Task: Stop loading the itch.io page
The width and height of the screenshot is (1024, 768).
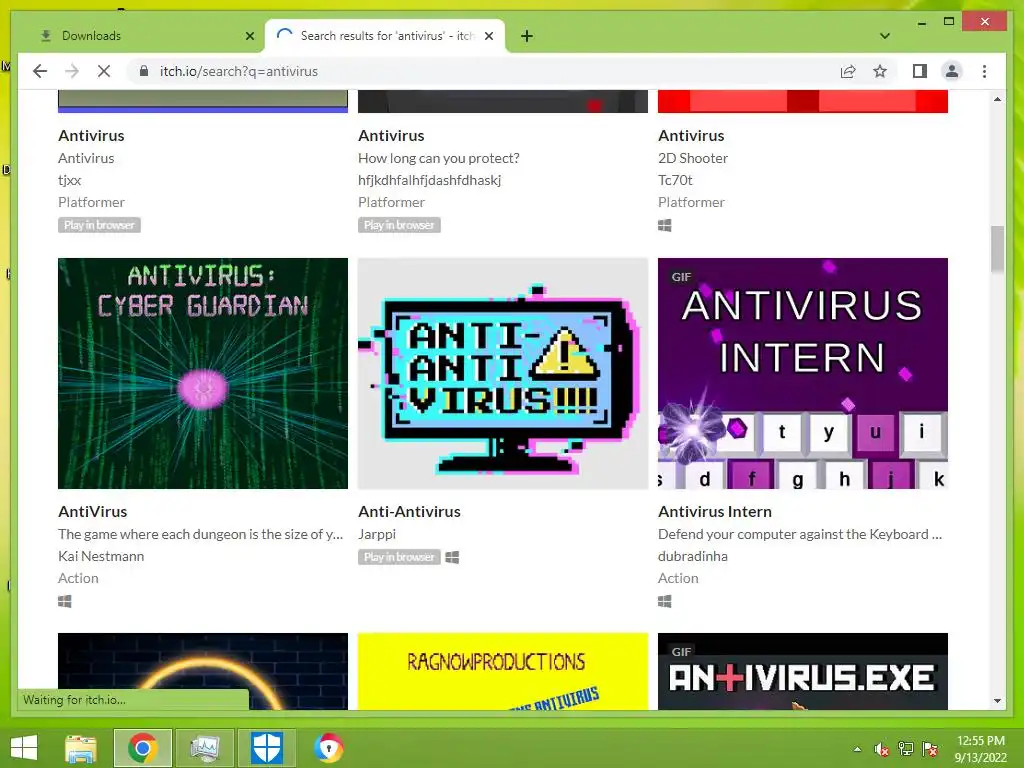Action: [x=104, y=71]
